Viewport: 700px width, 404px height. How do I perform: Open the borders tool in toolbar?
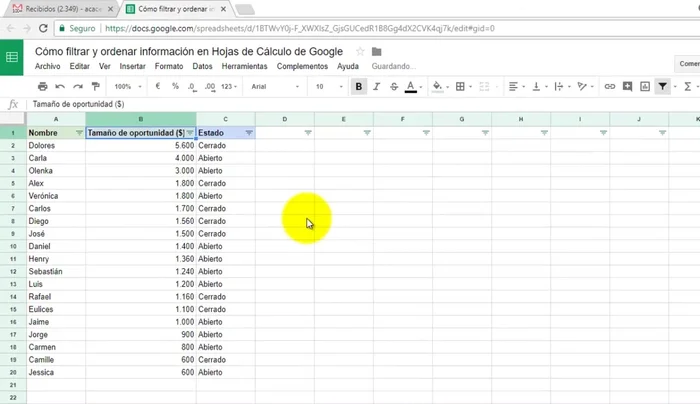coord(461,87)
